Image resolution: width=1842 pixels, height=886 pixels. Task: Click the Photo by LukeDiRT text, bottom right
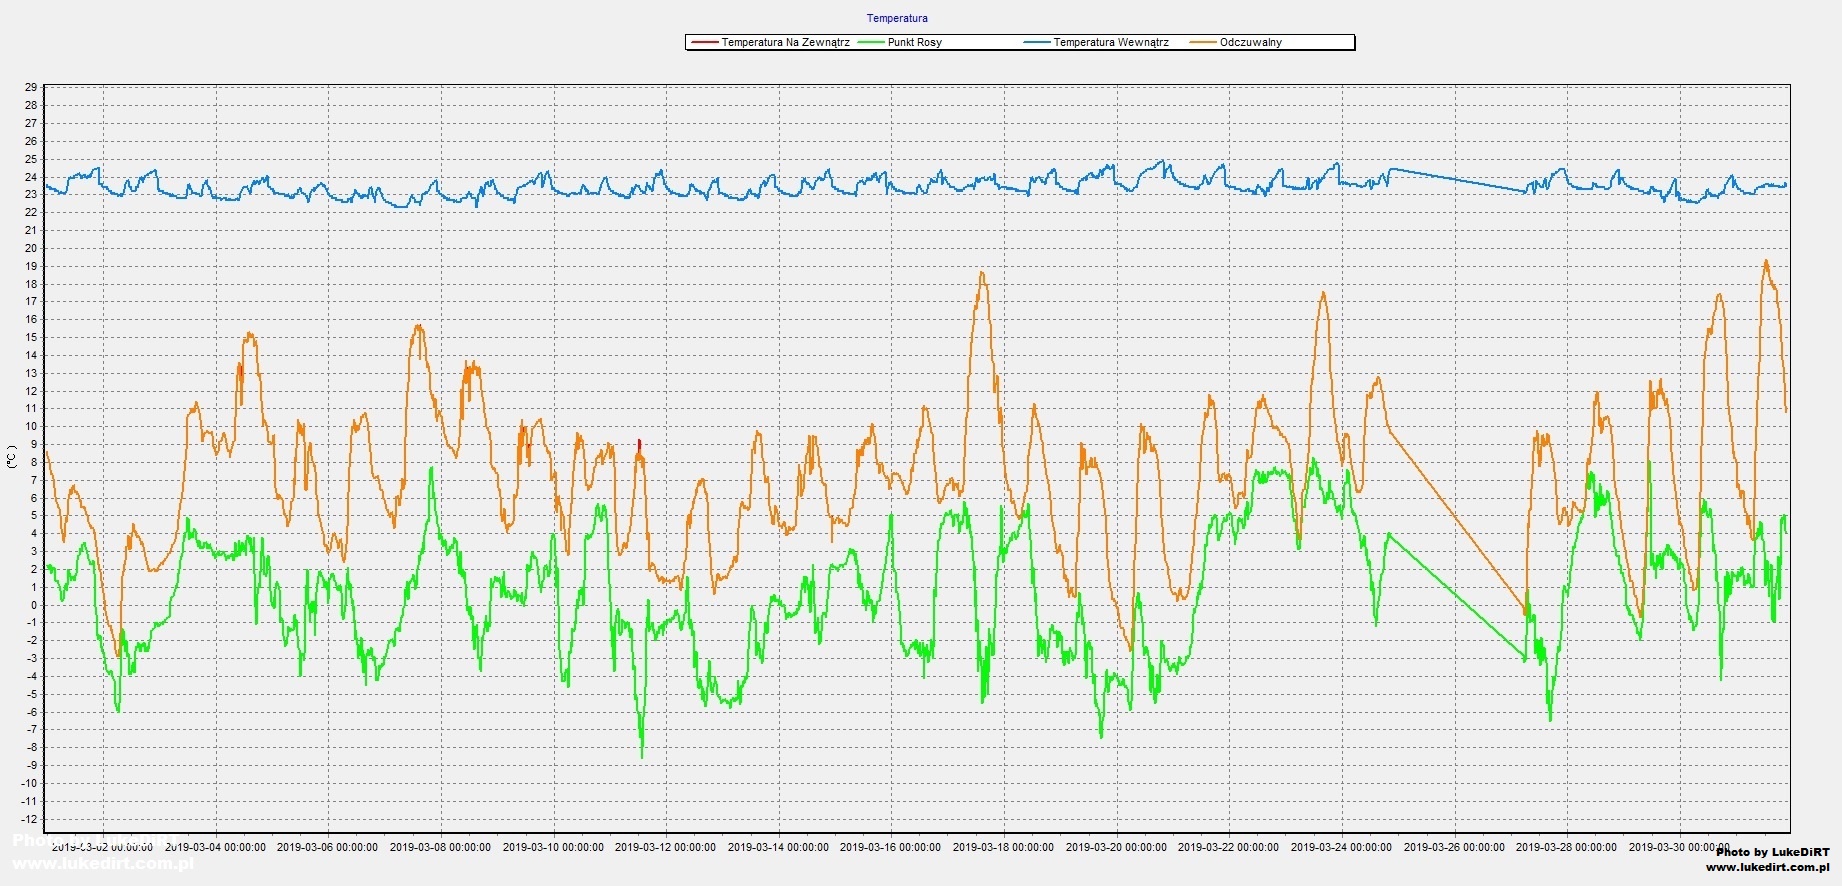pyautogui.click(x=1773, y=852)
